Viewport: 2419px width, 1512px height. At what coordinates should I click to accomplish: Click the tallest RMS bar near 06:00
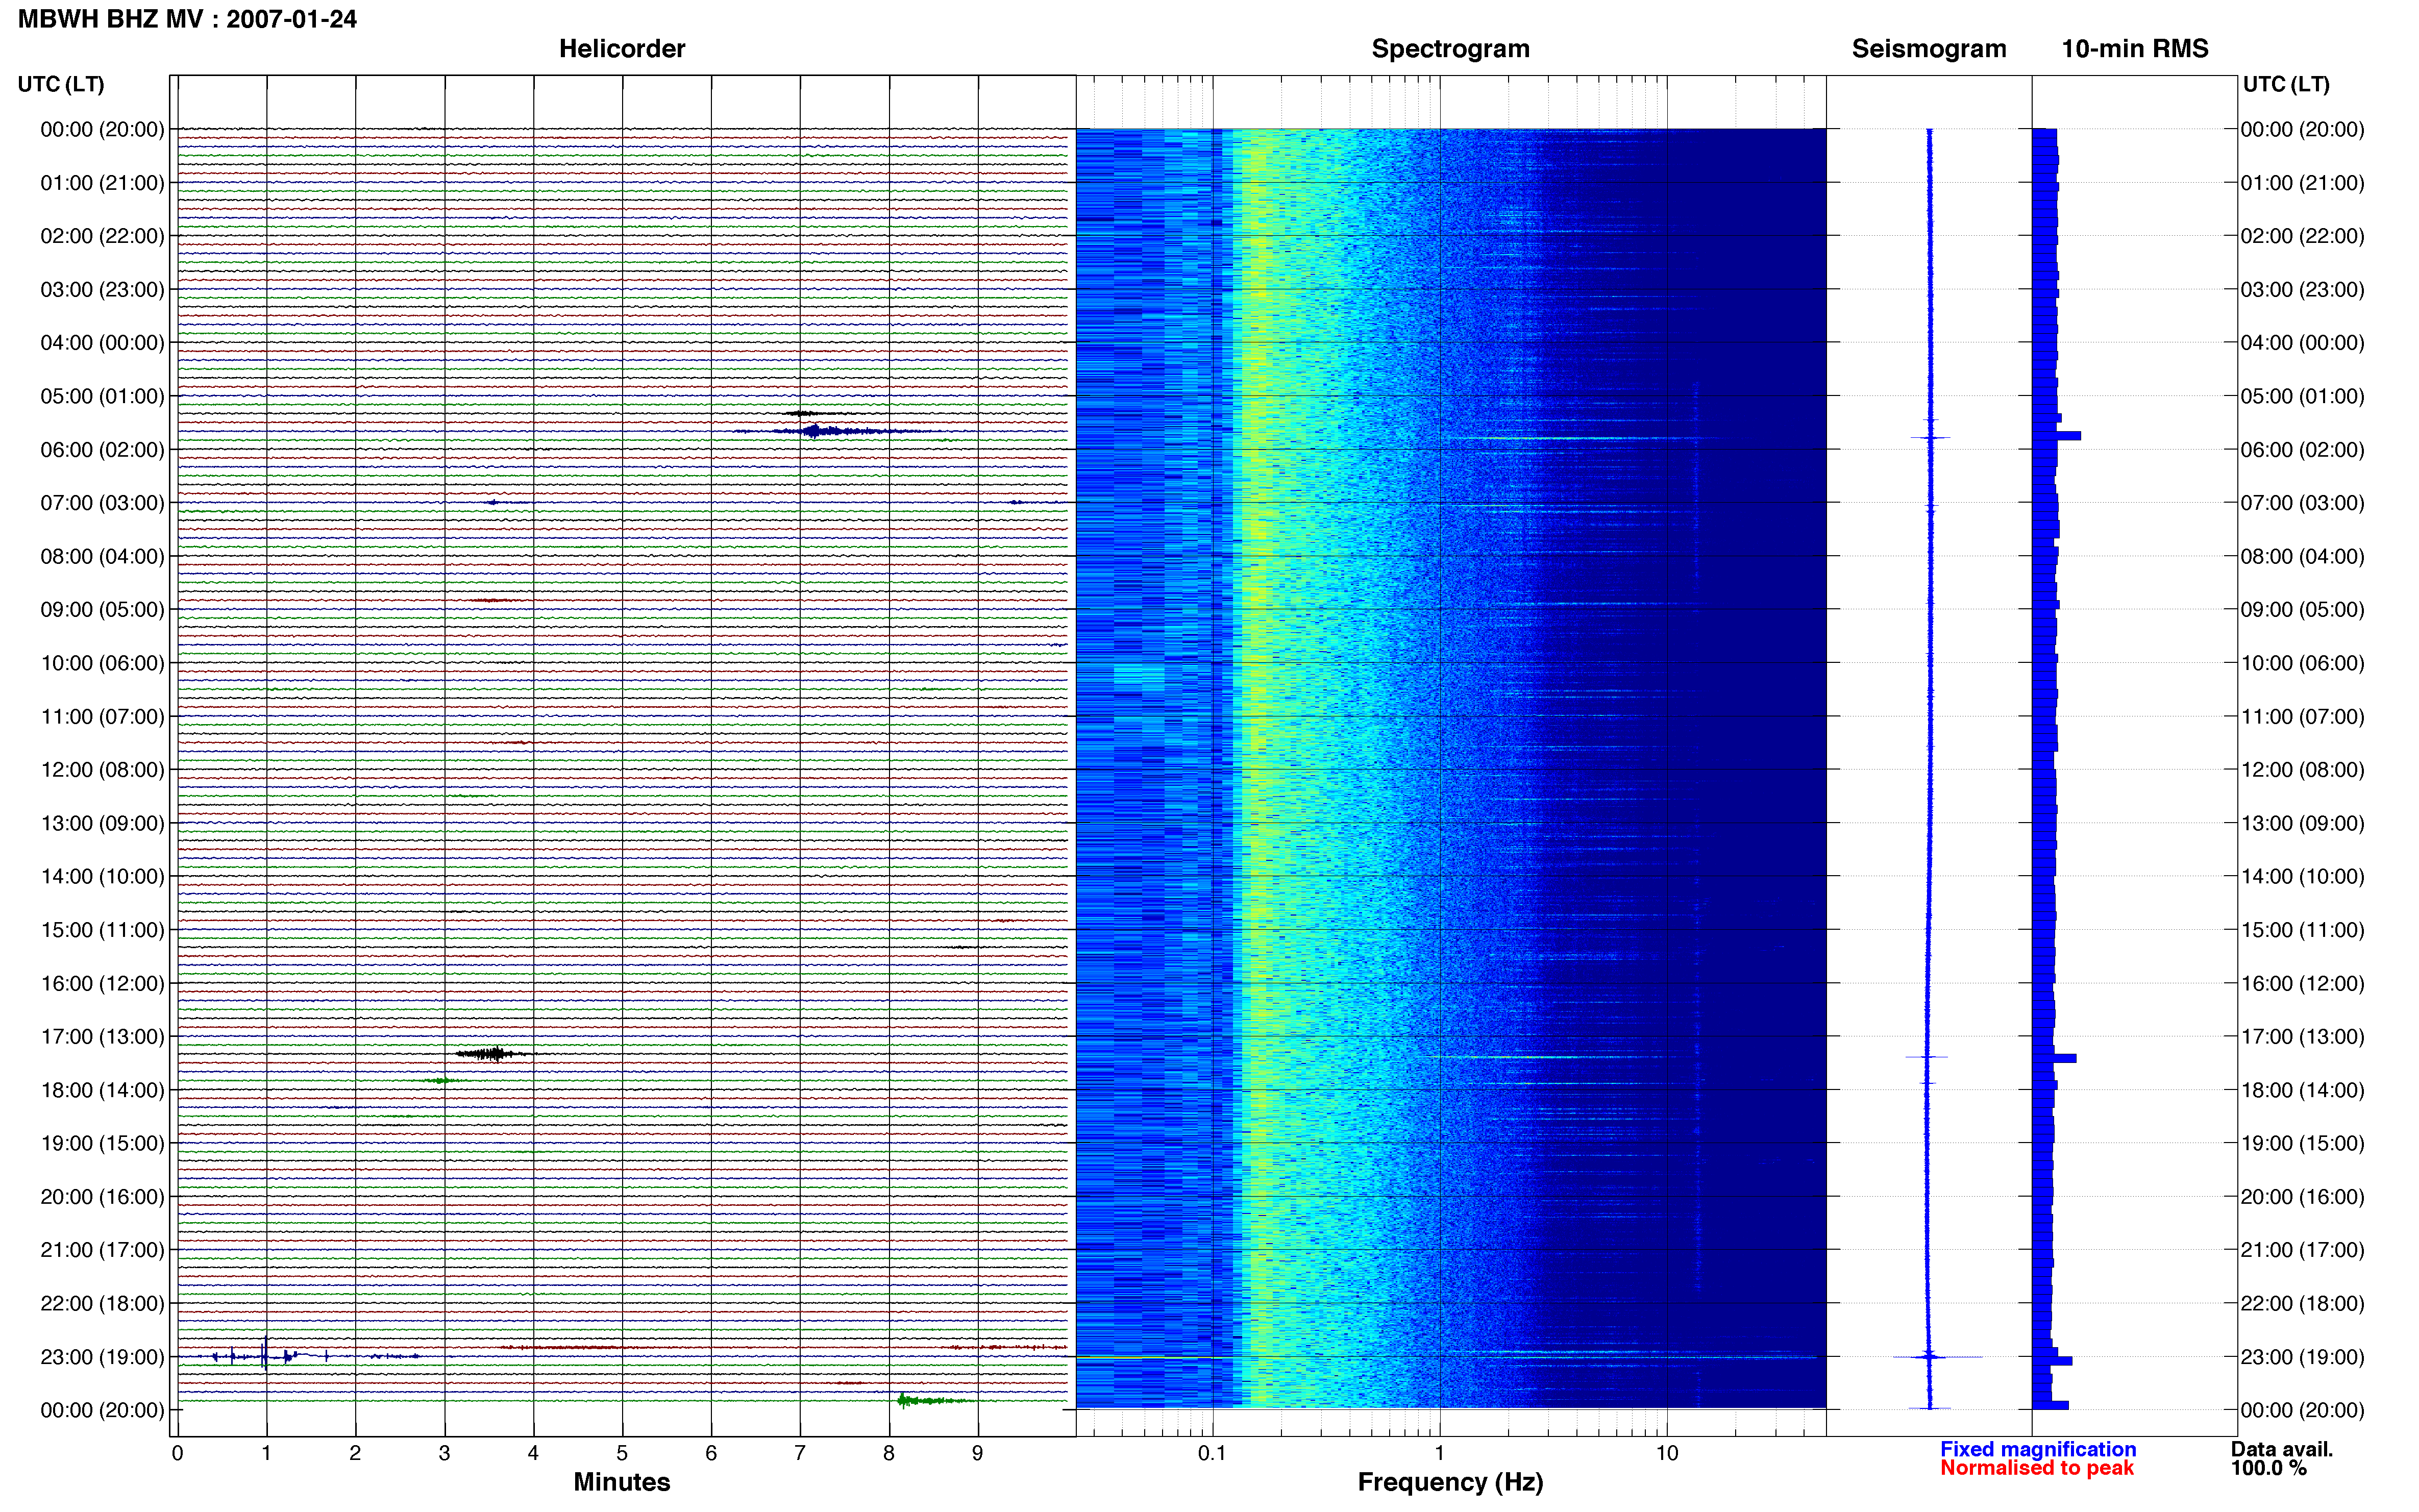(2057, 436)
